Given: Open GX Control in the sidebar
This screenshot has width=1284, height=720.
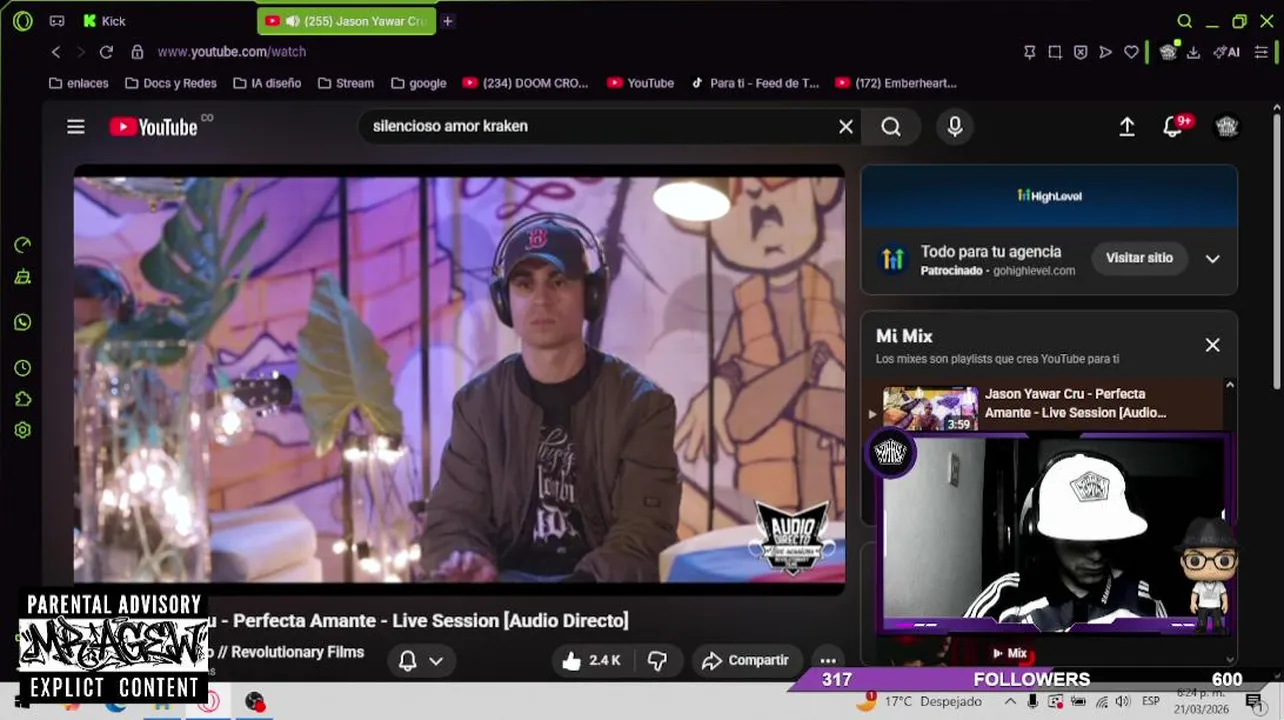Looking at the screenshot, I should [x=23, y=245].
